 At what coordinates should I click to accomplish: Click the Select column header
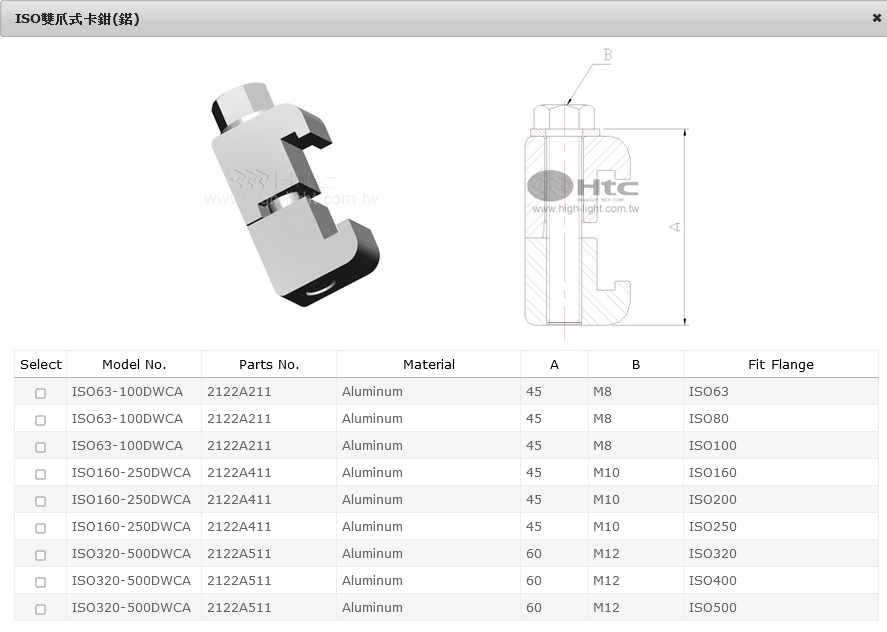point(41,365)
